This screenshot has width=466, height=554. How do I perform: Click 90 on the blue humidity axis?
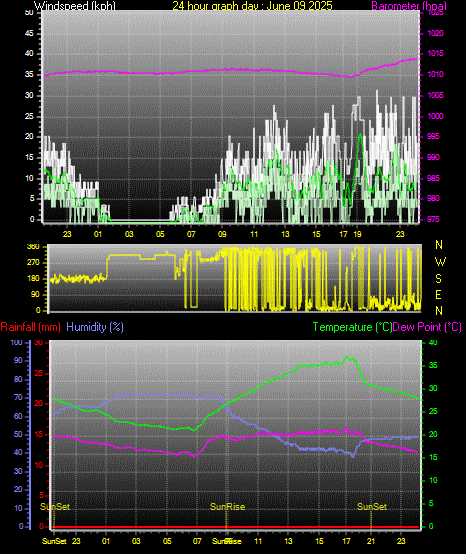pyautogui.click(x=18, y=361)
